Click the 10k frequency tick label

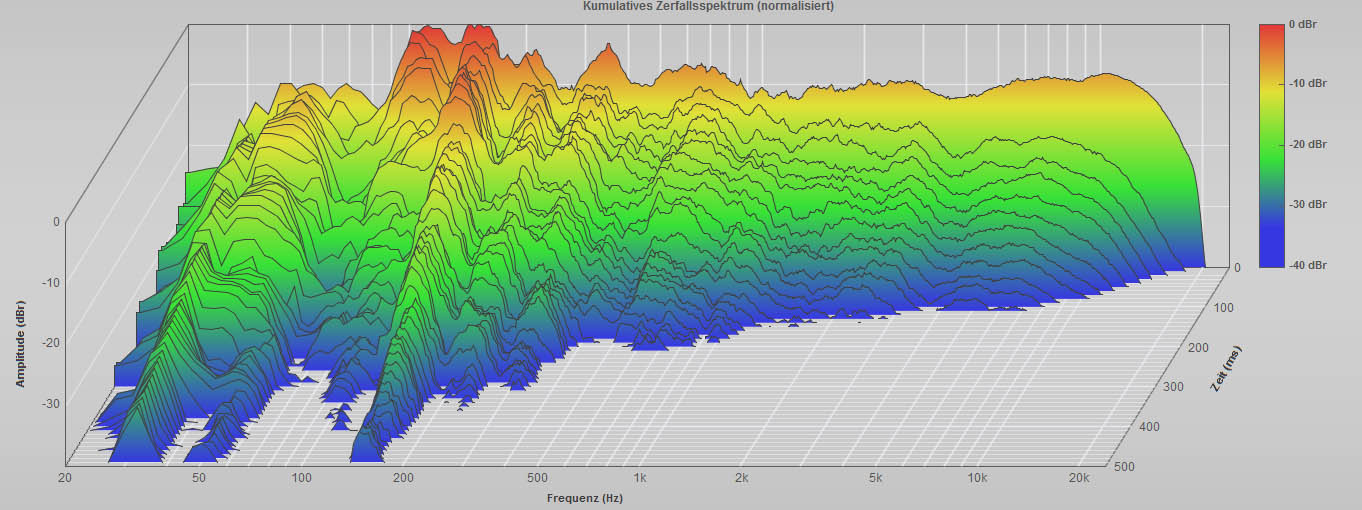pyautogui.click(x=977, y=479)
